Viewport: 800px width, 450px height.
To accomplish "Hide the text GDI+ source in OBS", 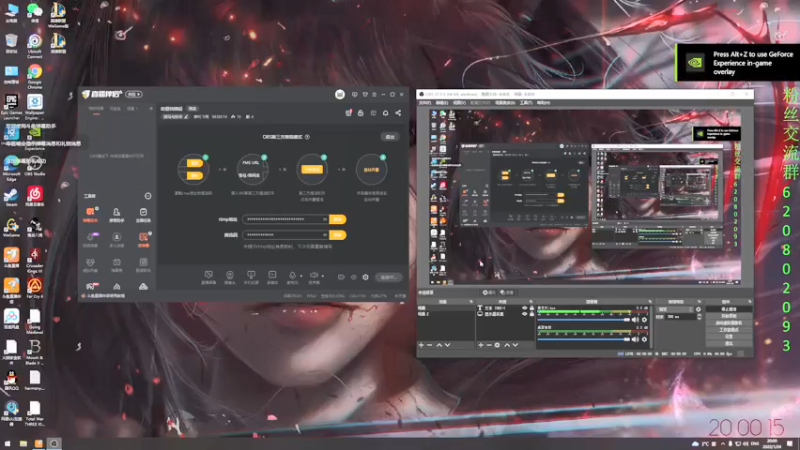I will [524, 308].
